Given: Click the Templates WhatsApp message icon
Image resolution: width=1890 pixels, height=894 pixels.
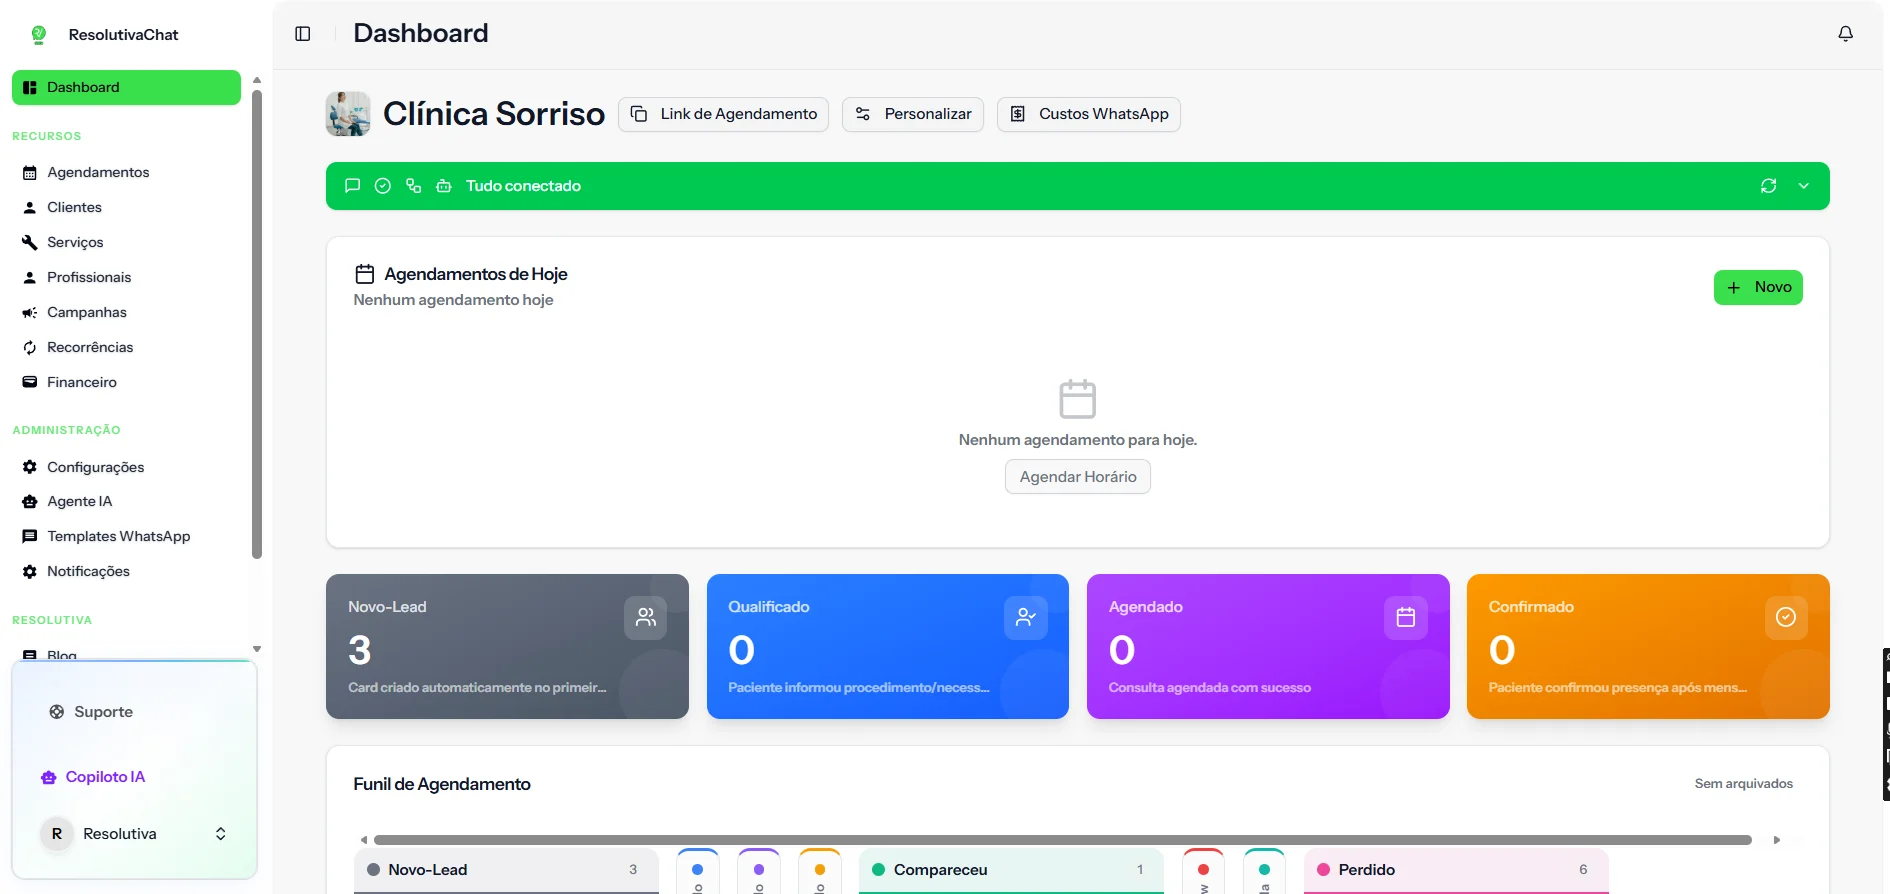Looking at the screenshot, I should 30,536.
